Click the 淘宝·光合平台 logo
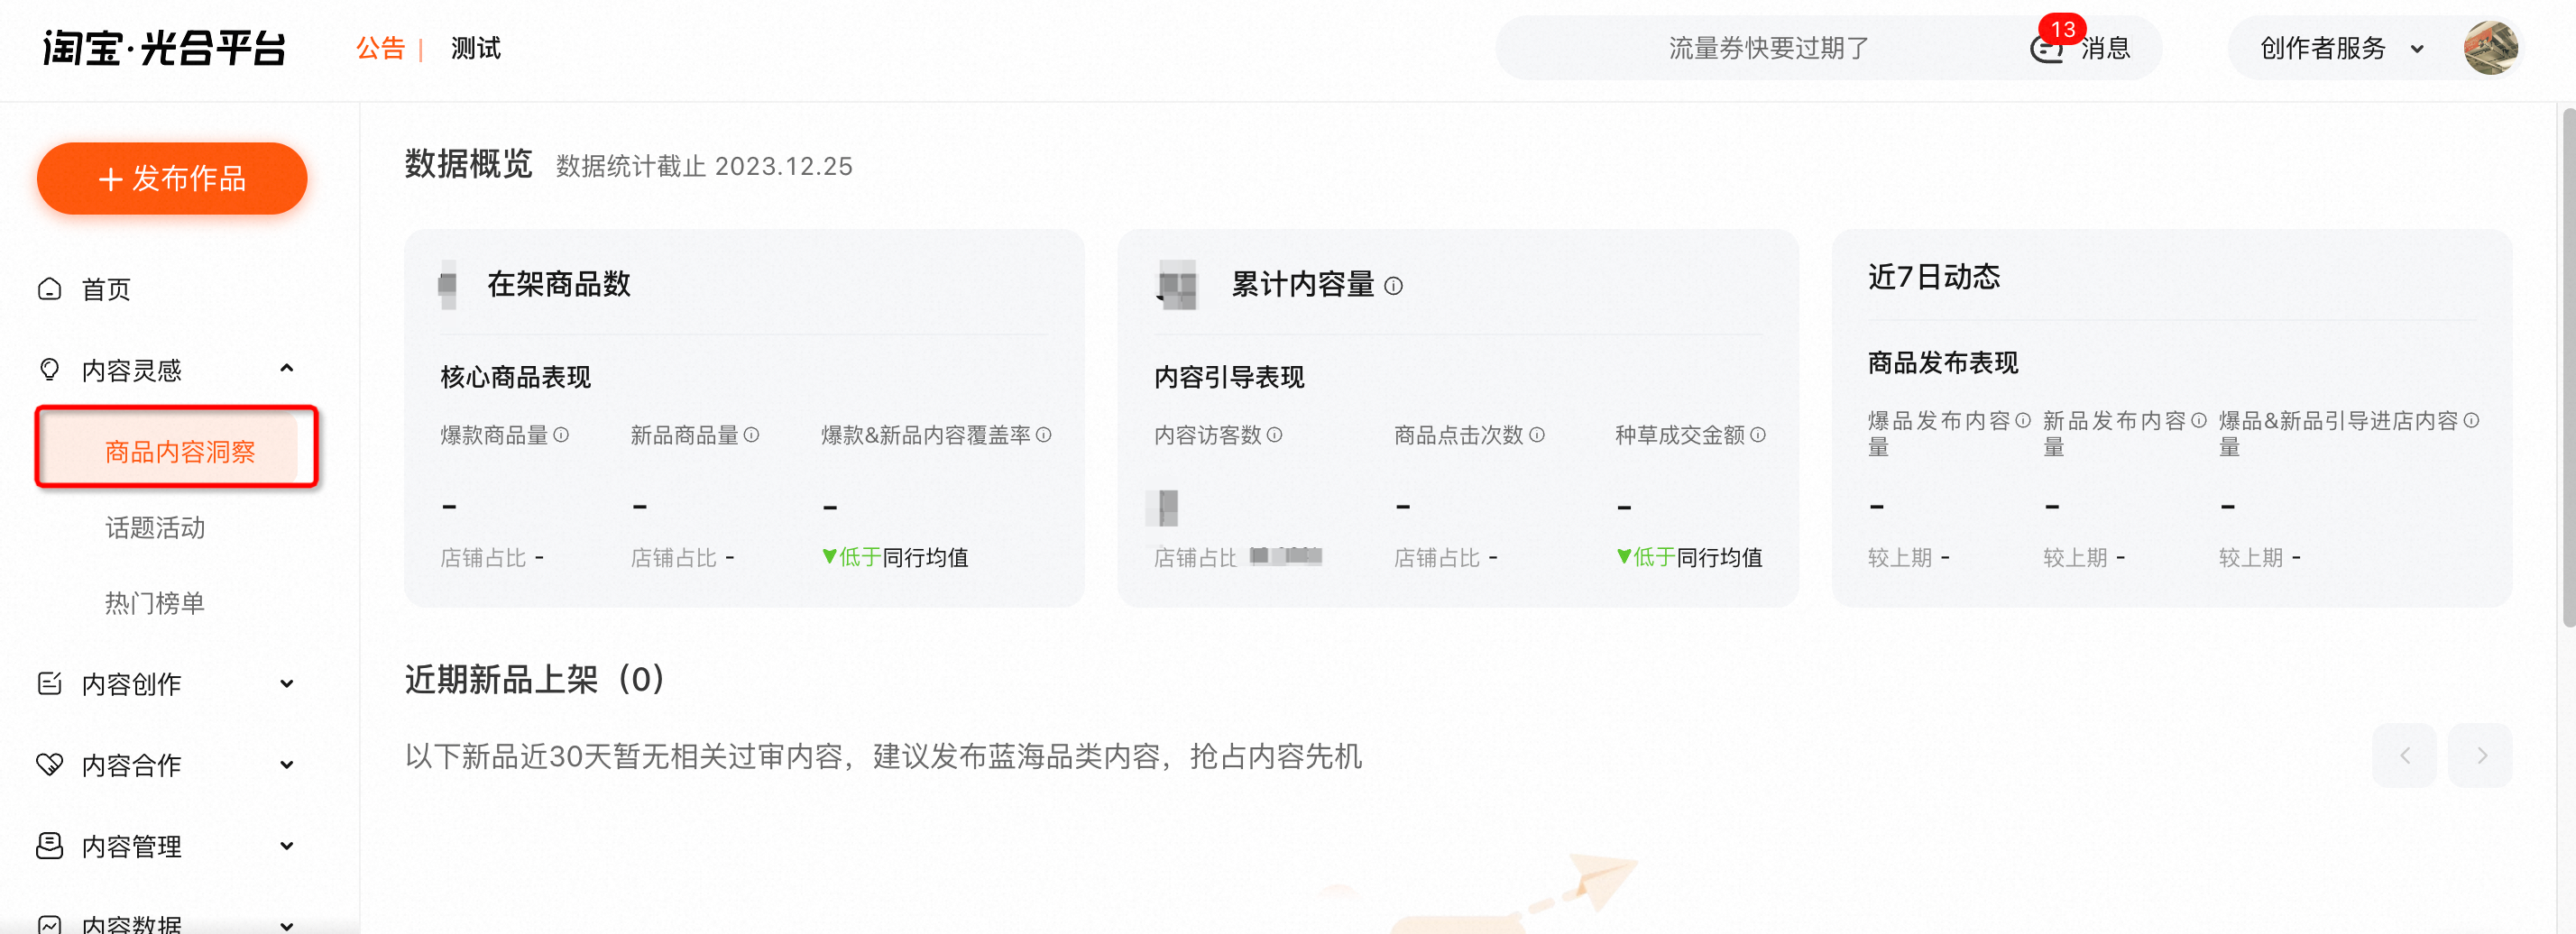2576x934 pixels. 164,48
